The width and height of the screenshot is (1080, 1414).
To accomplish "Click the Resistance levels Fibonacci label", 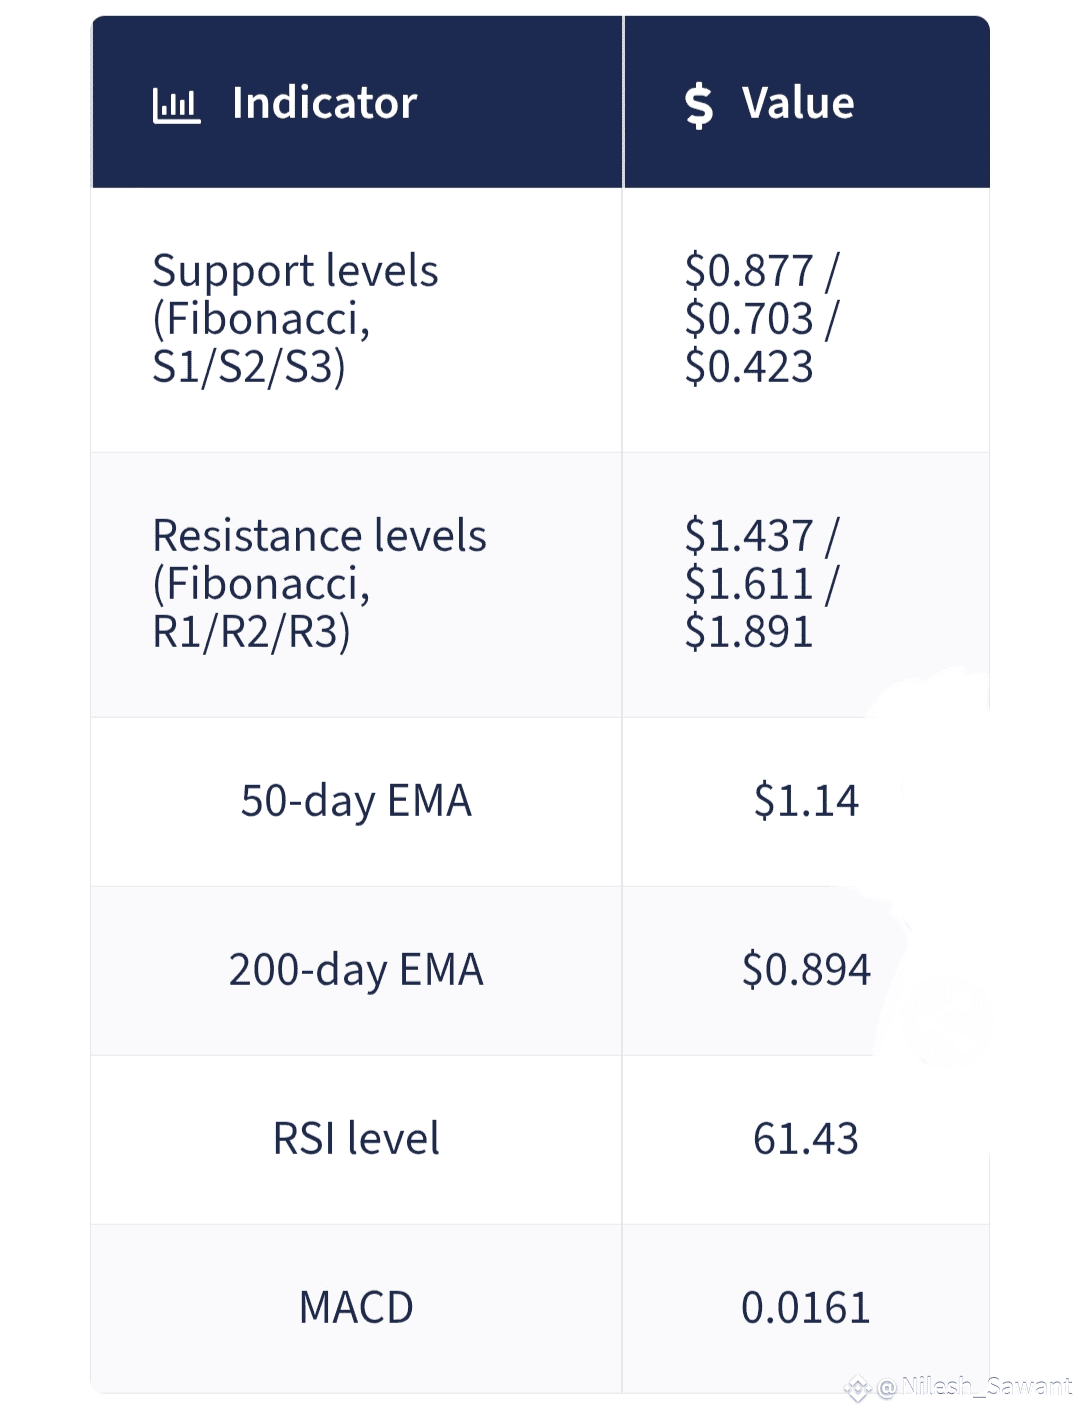I will [319, 583].
